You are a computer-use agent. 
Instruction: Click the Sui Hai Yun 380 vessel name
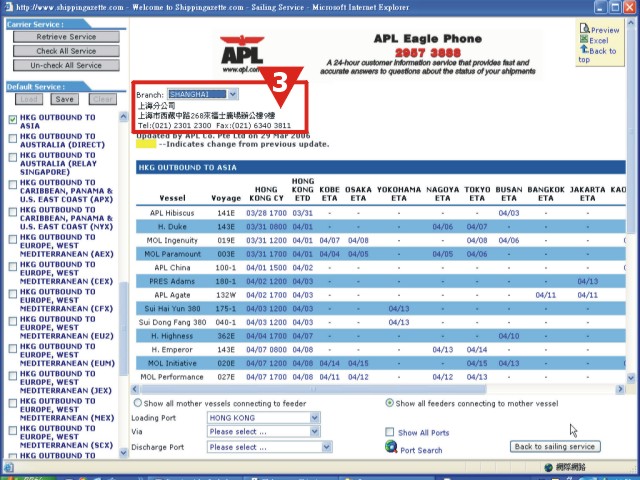[172, 309]
